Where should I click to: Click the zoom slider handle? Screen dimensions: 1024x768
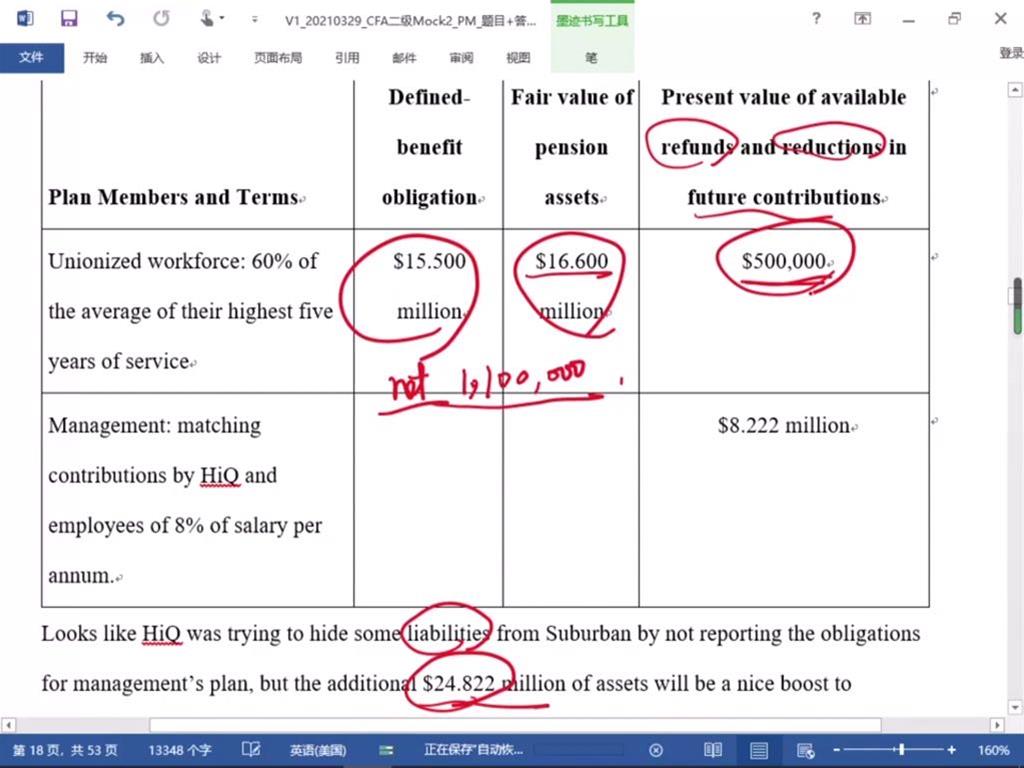click(901, 750)
